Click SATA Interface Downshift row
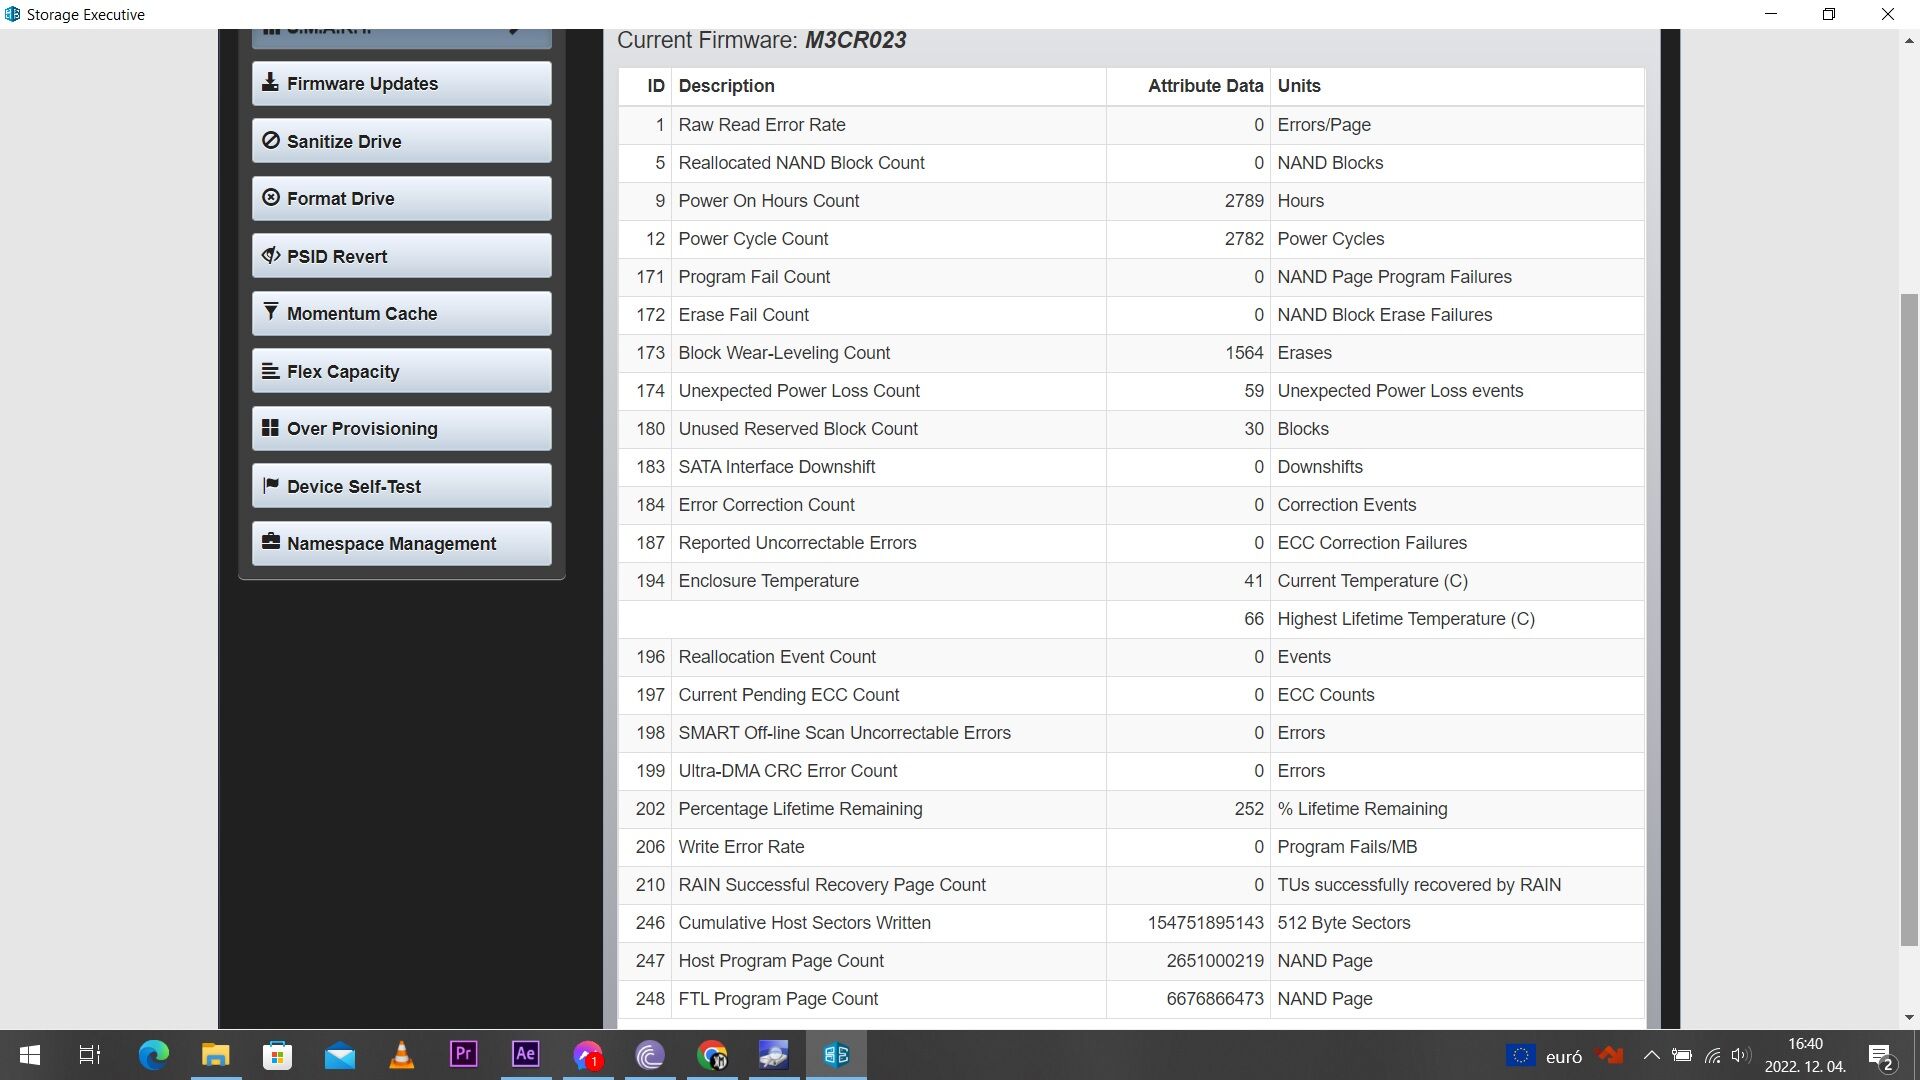This screenshot has height=1080, width=1920. [1131, 467]
